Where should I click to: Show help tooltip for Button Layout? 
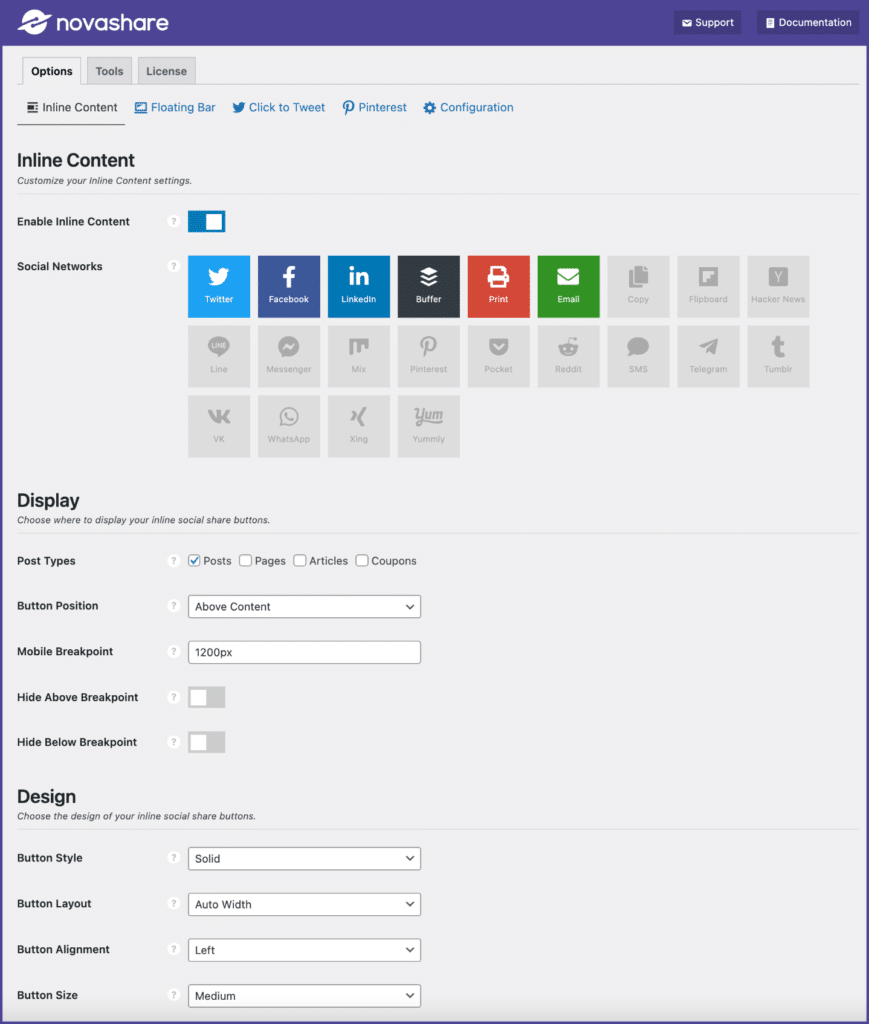click(173, 904)
